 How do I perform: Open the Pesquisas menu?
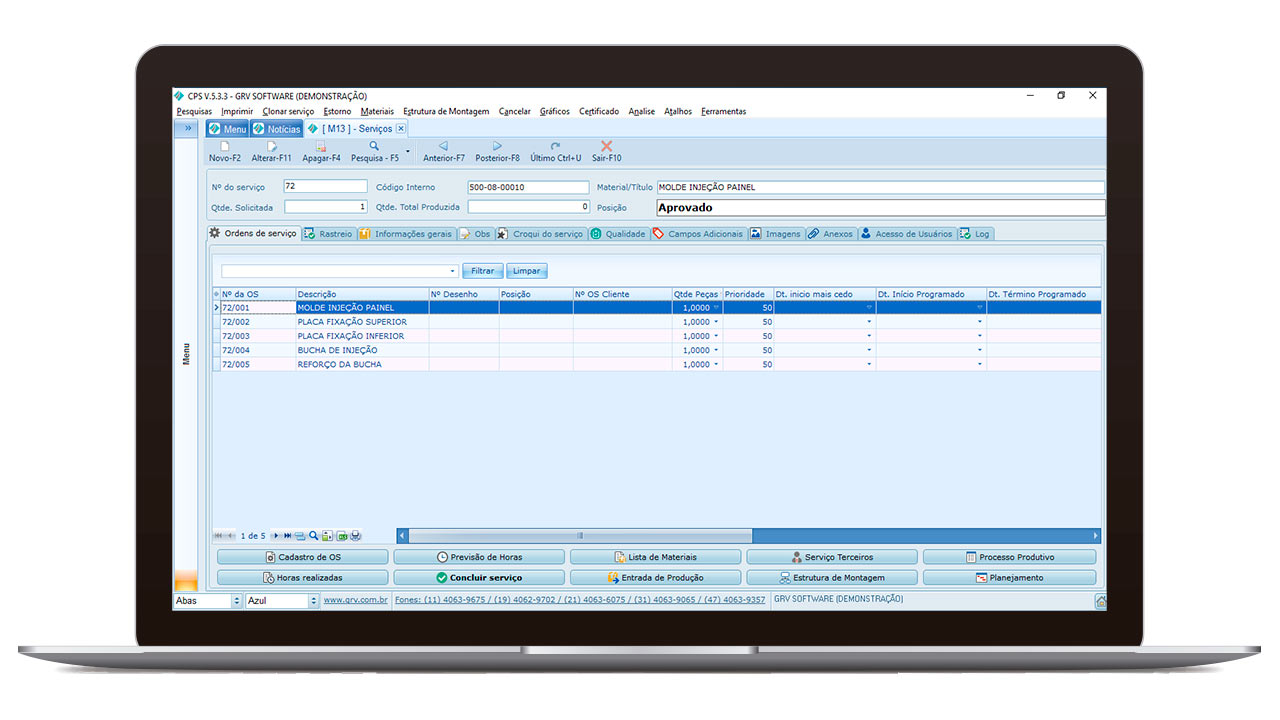pyautogui.click(x=194, y=111)
